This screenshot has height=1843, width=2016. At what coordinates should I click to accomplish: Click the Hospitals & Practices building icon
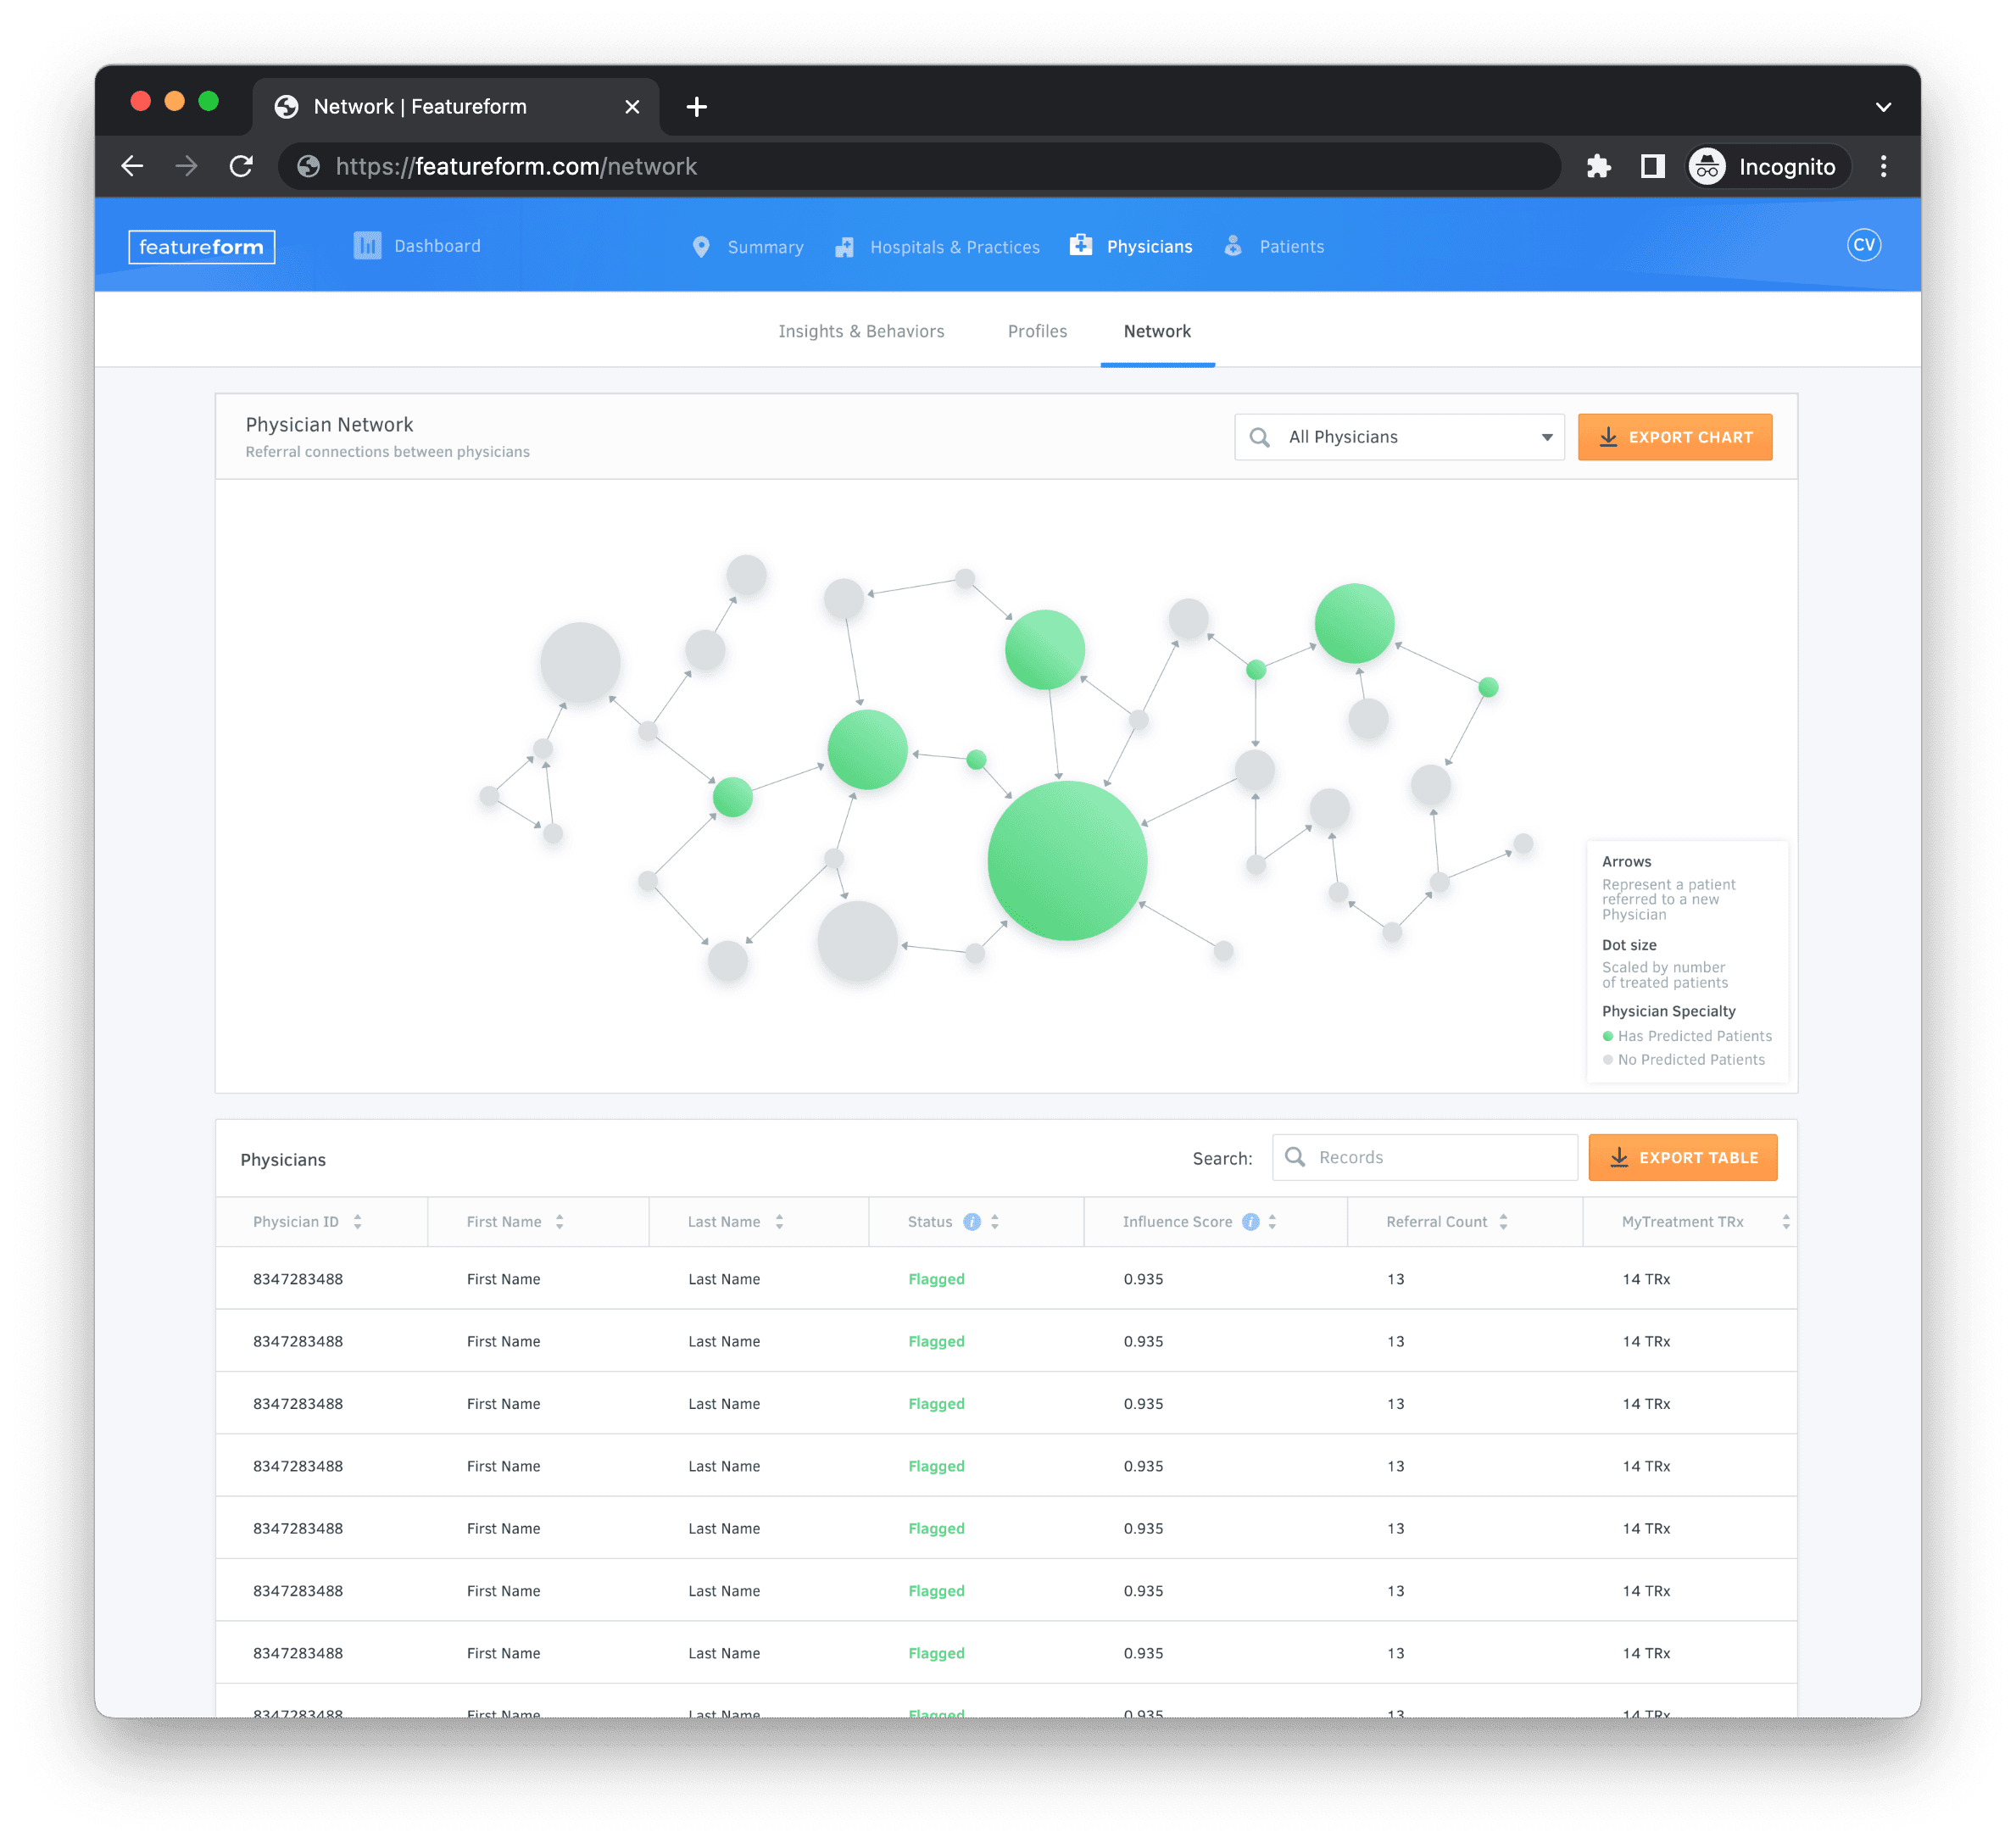point(845,247)
